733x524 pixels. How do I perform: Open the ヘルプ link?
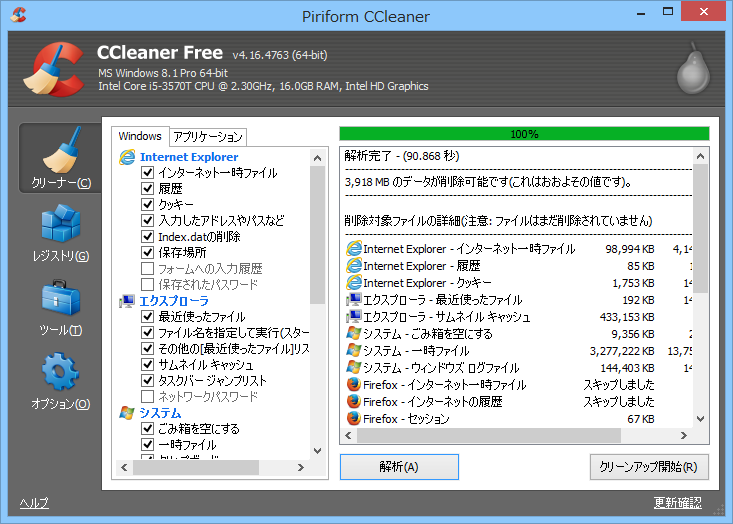click(34, 503)
